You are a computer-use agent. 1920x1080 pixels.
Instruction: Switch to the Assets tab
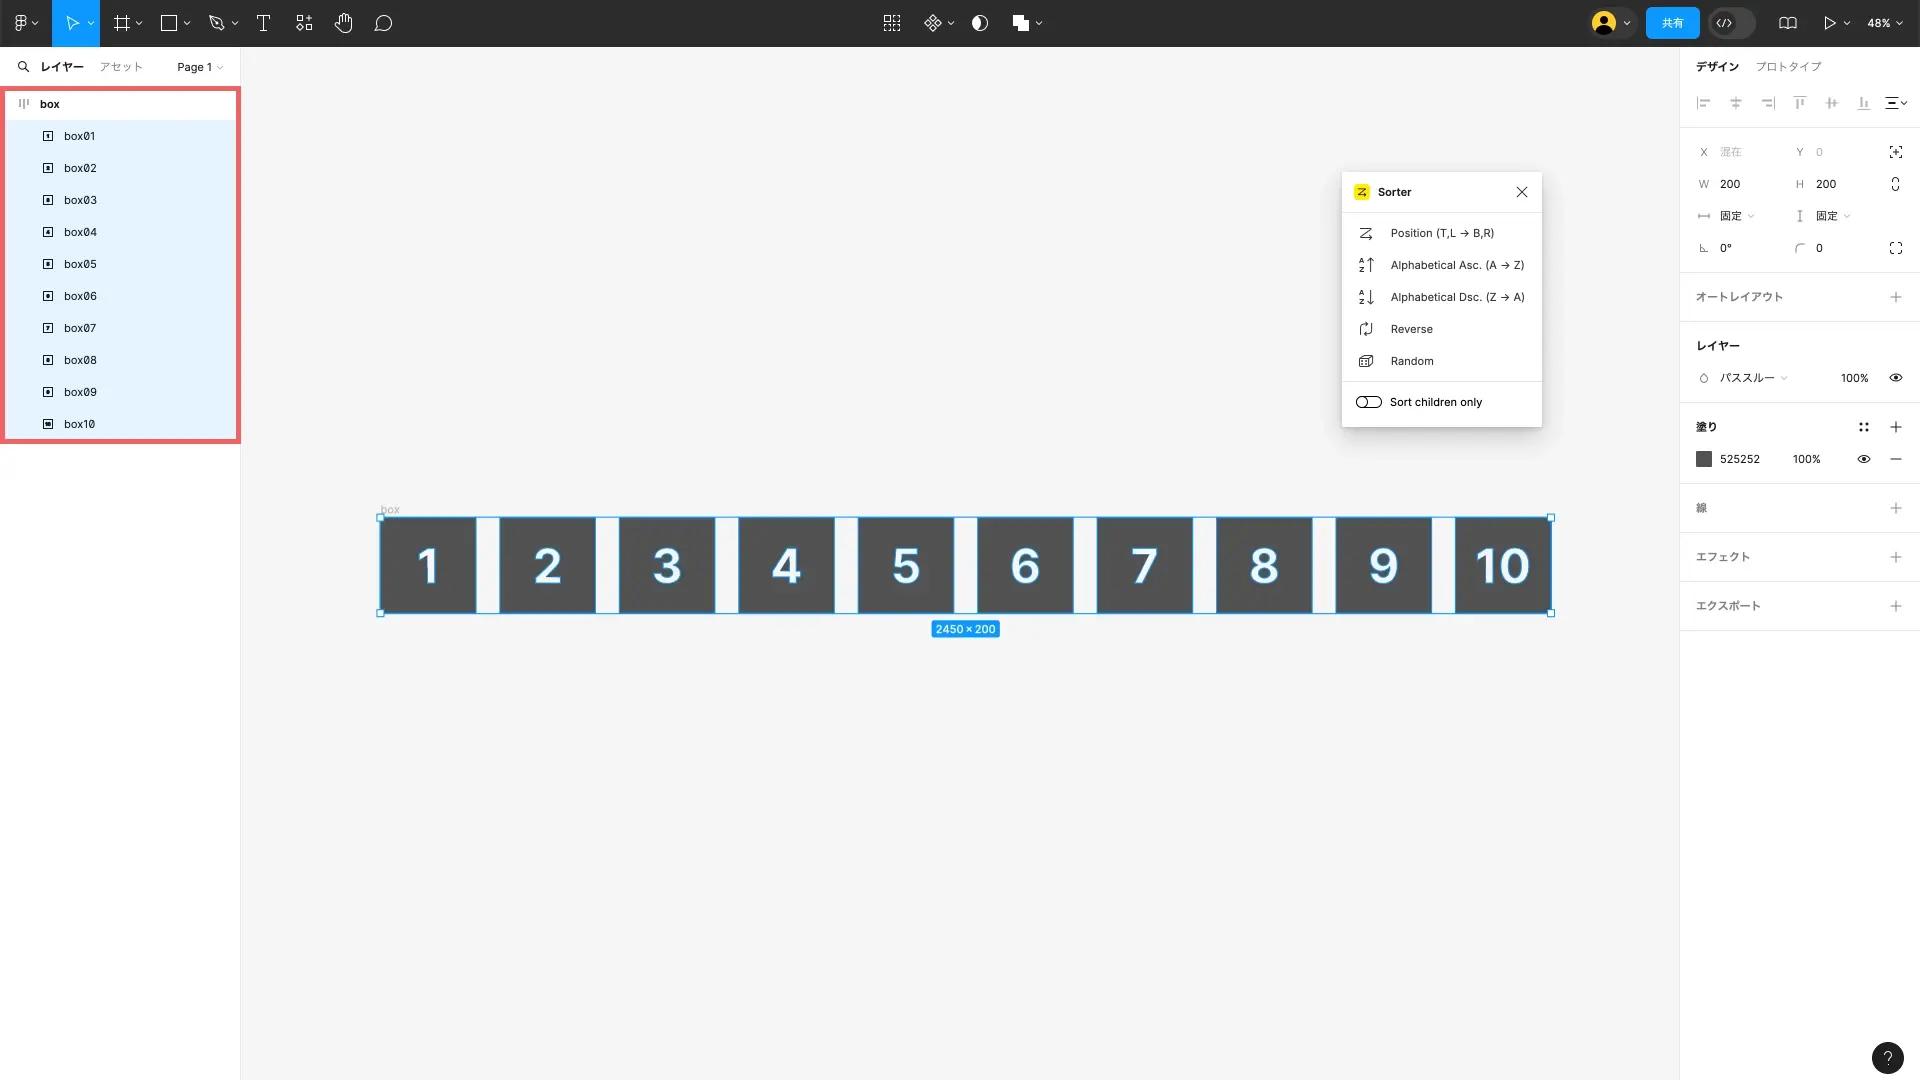[121, 67]
